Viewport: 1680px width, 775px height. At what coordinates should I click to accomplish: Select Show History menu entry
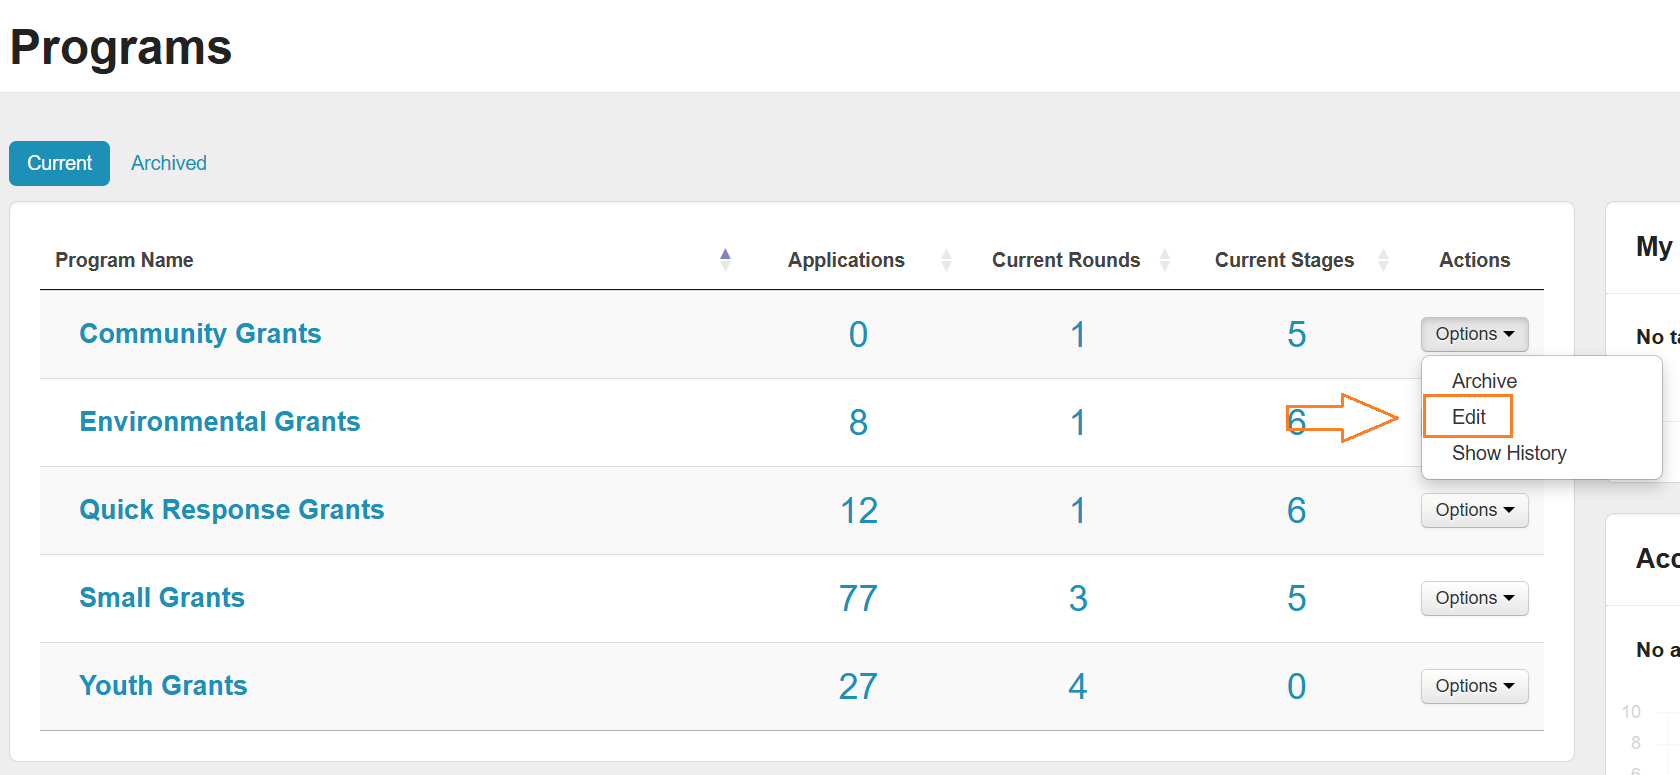coord(1508,453)
